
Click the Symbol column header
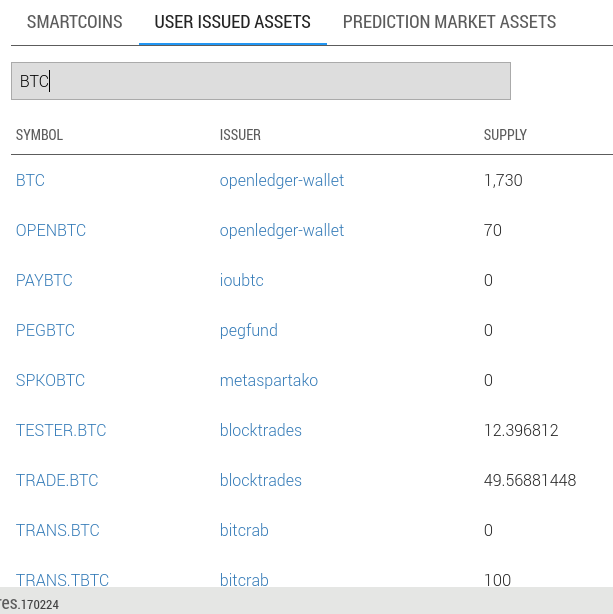coord(39,135)
